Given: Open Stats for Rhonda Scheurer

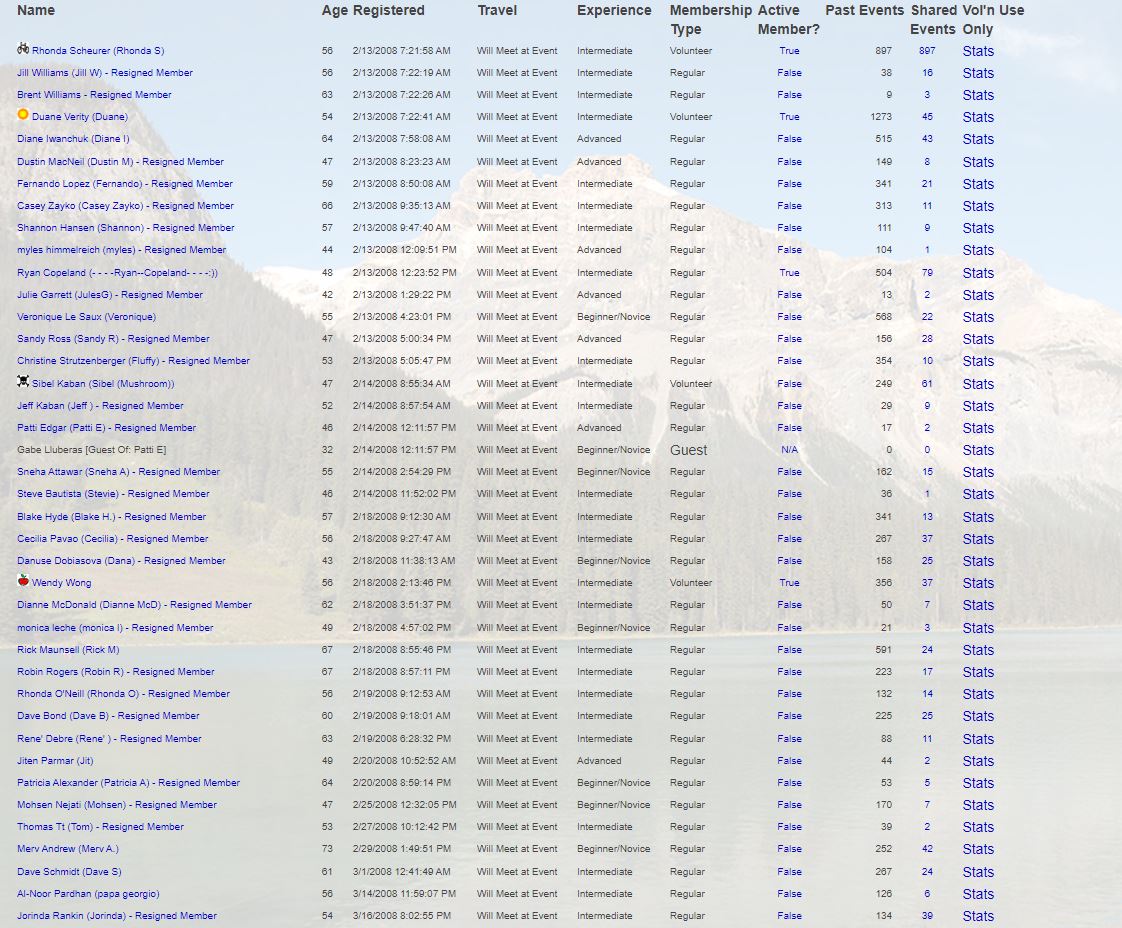Looking at the screenshot, I should 978,51.
